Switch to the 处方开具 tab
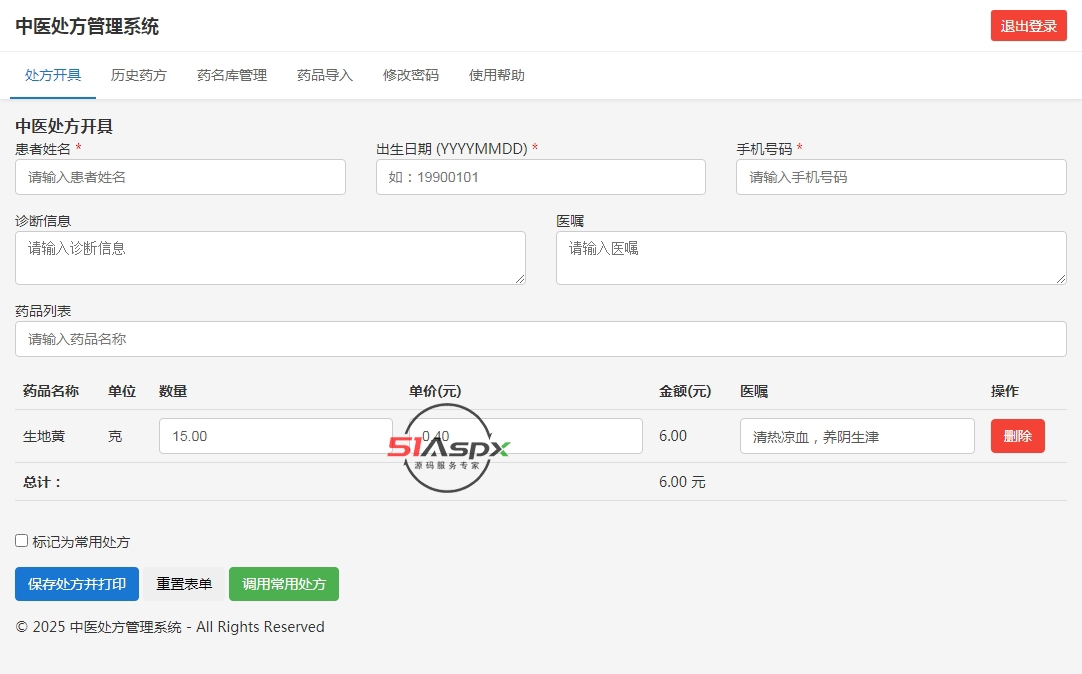Image resolution: width=1082 pixels, height=674 pixels. click(x=53, y=75)
